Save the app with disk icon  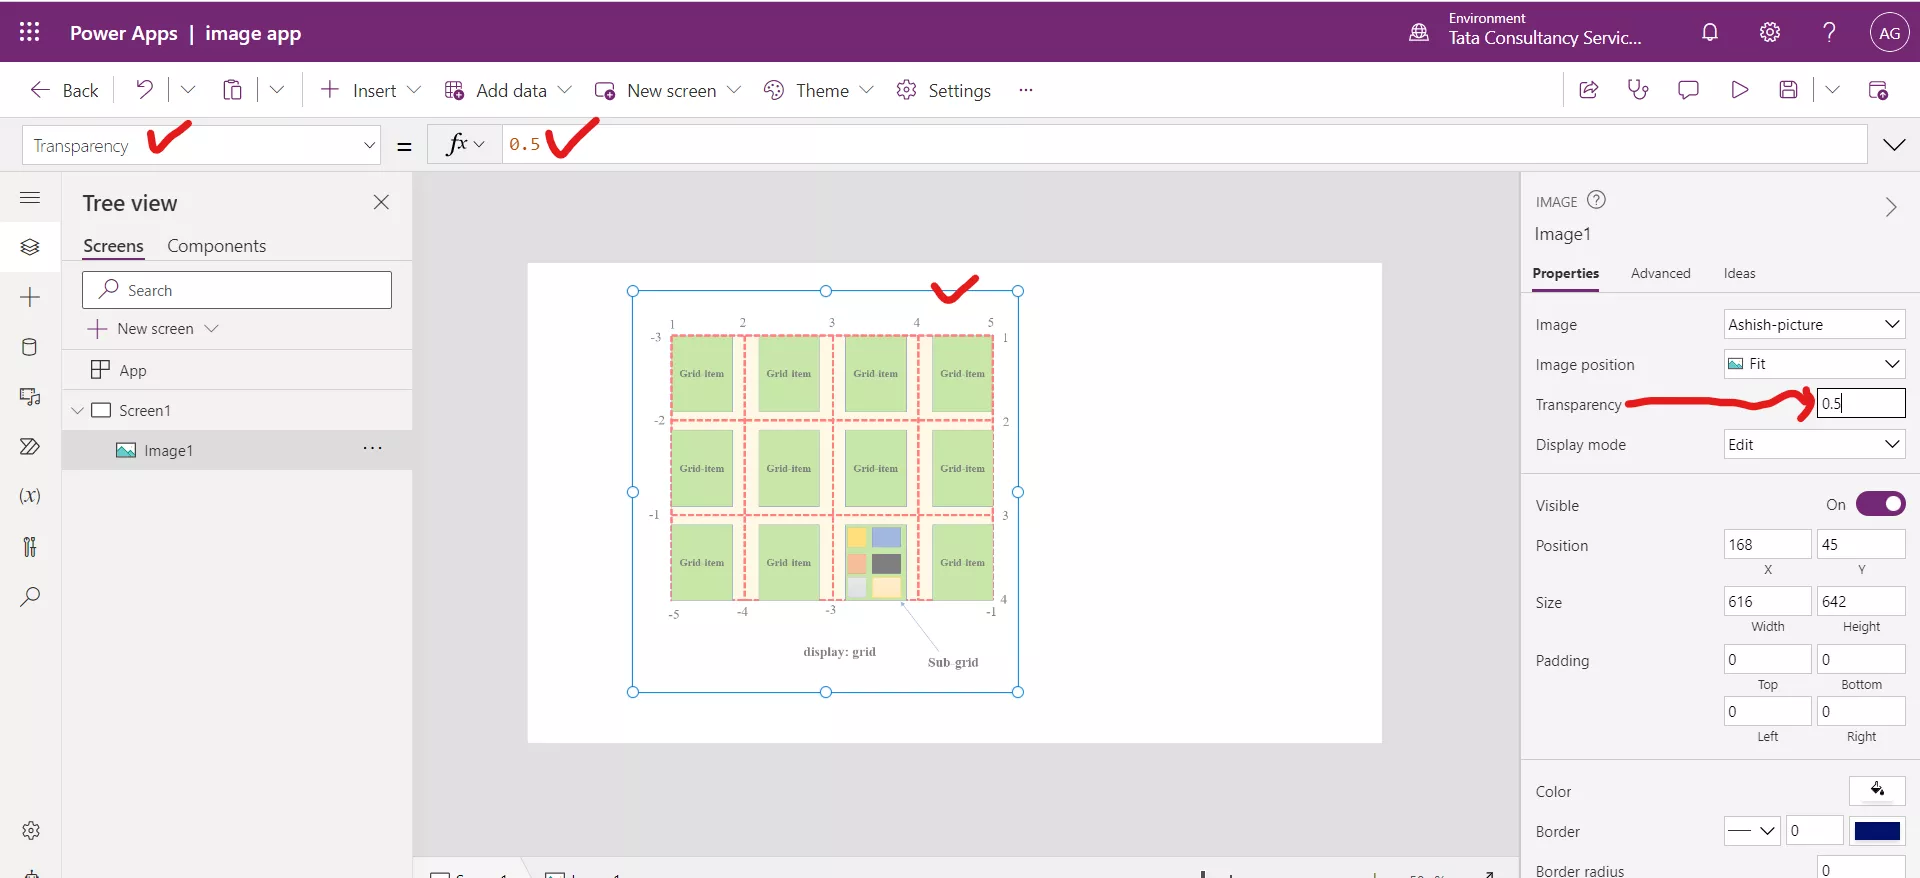pos(1789,90)
